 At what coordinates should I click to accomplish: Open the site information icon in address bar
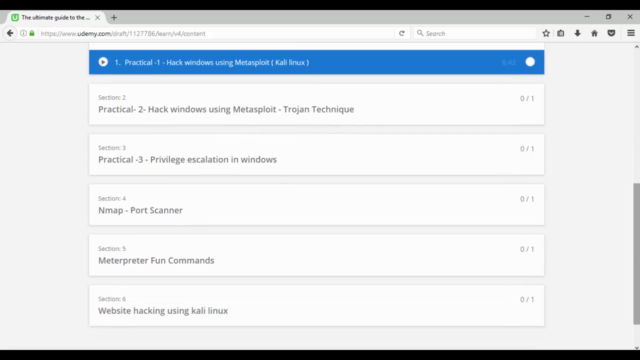click(x=23, y=33)
